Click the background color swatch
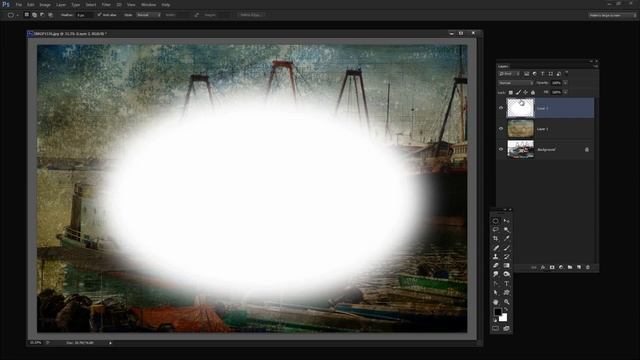Viewport: 640px width, 360px height. point(504,318)
